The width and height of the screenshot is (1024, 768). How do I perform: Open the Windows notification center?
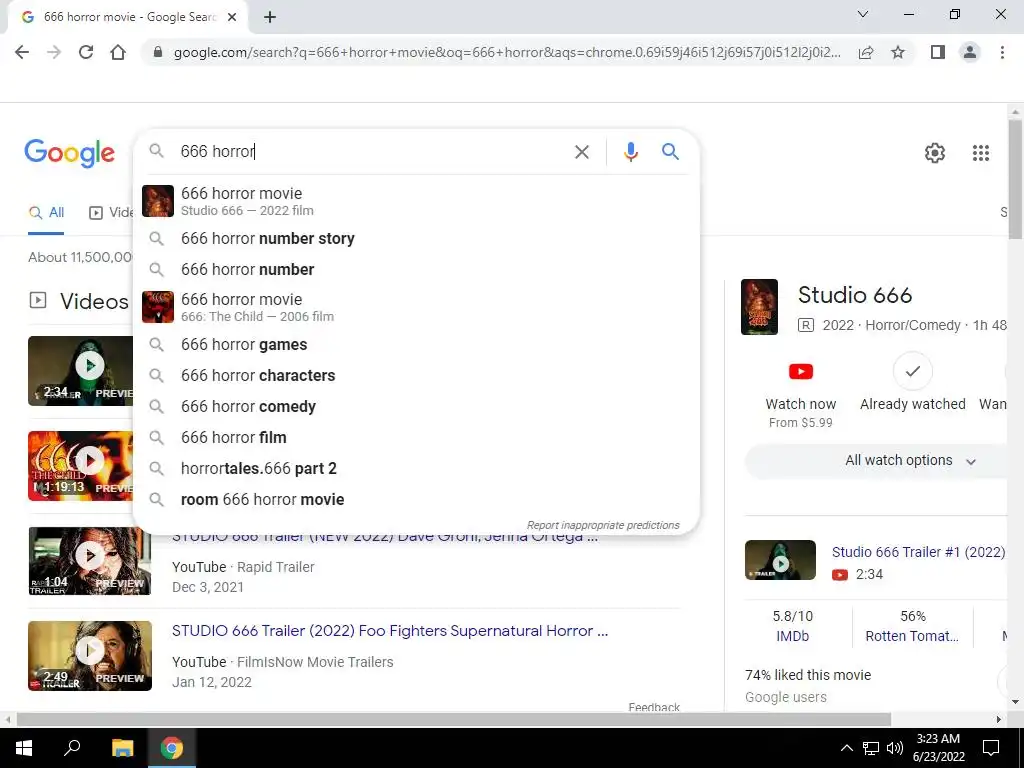point(991,748)
